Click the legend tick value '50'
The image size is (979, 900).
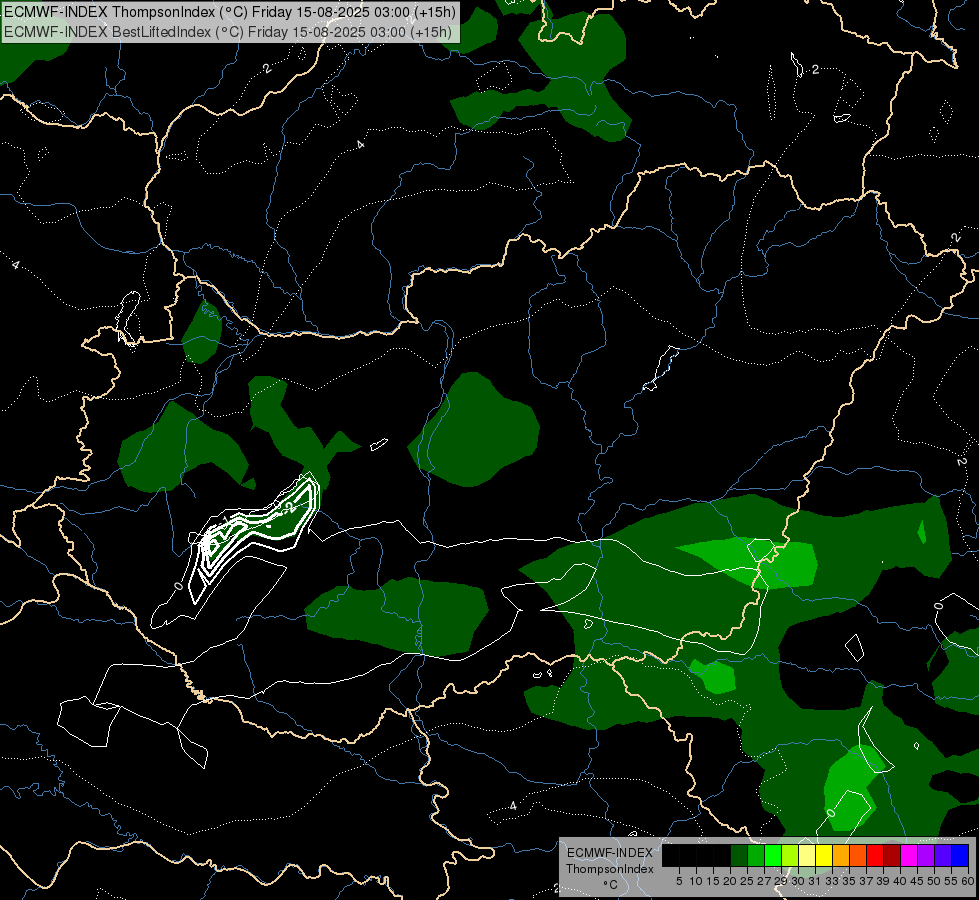coord(933,881)
